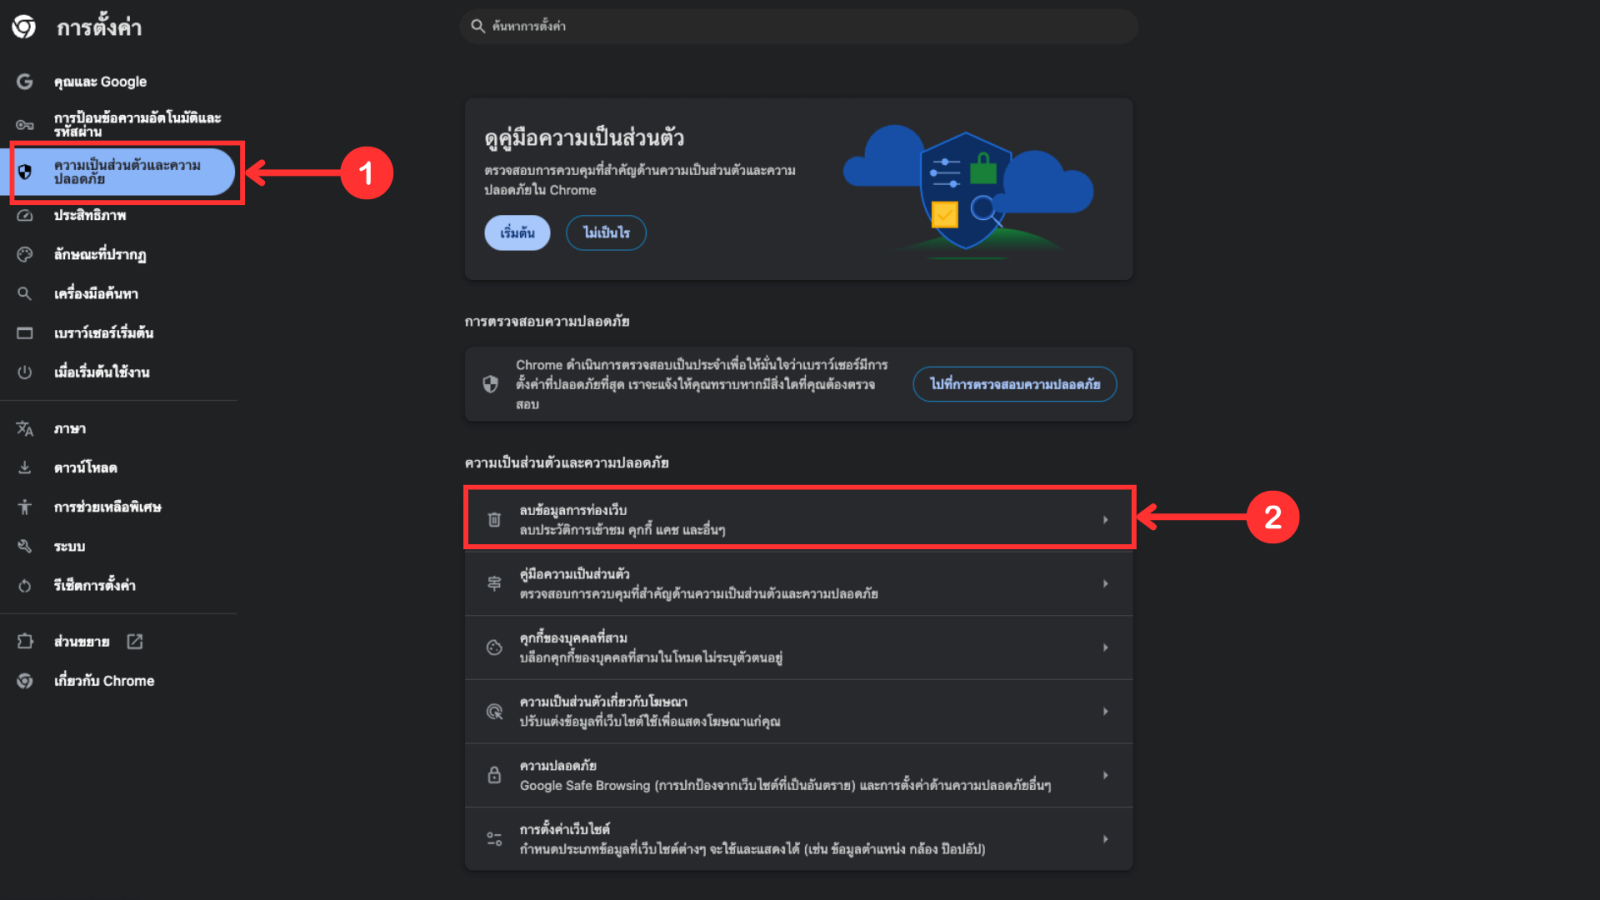1600x900 pixels.
Task: Click the sliders icon for การตั้งค่าเว็บไซต์
Action: click(x=494, y=839)
